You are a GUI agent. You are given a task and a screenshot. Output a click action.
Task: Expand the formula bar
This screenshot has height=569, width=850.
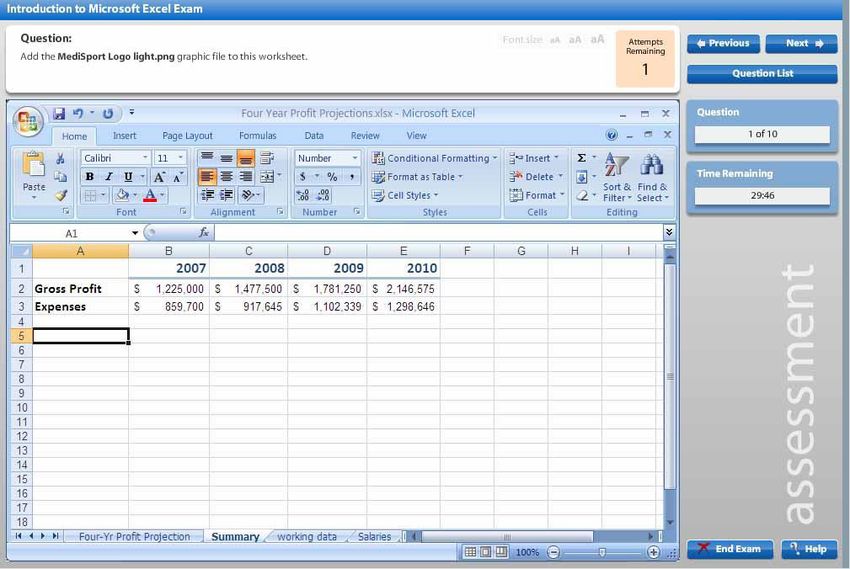pyautogui.click(x=669, y=232)
